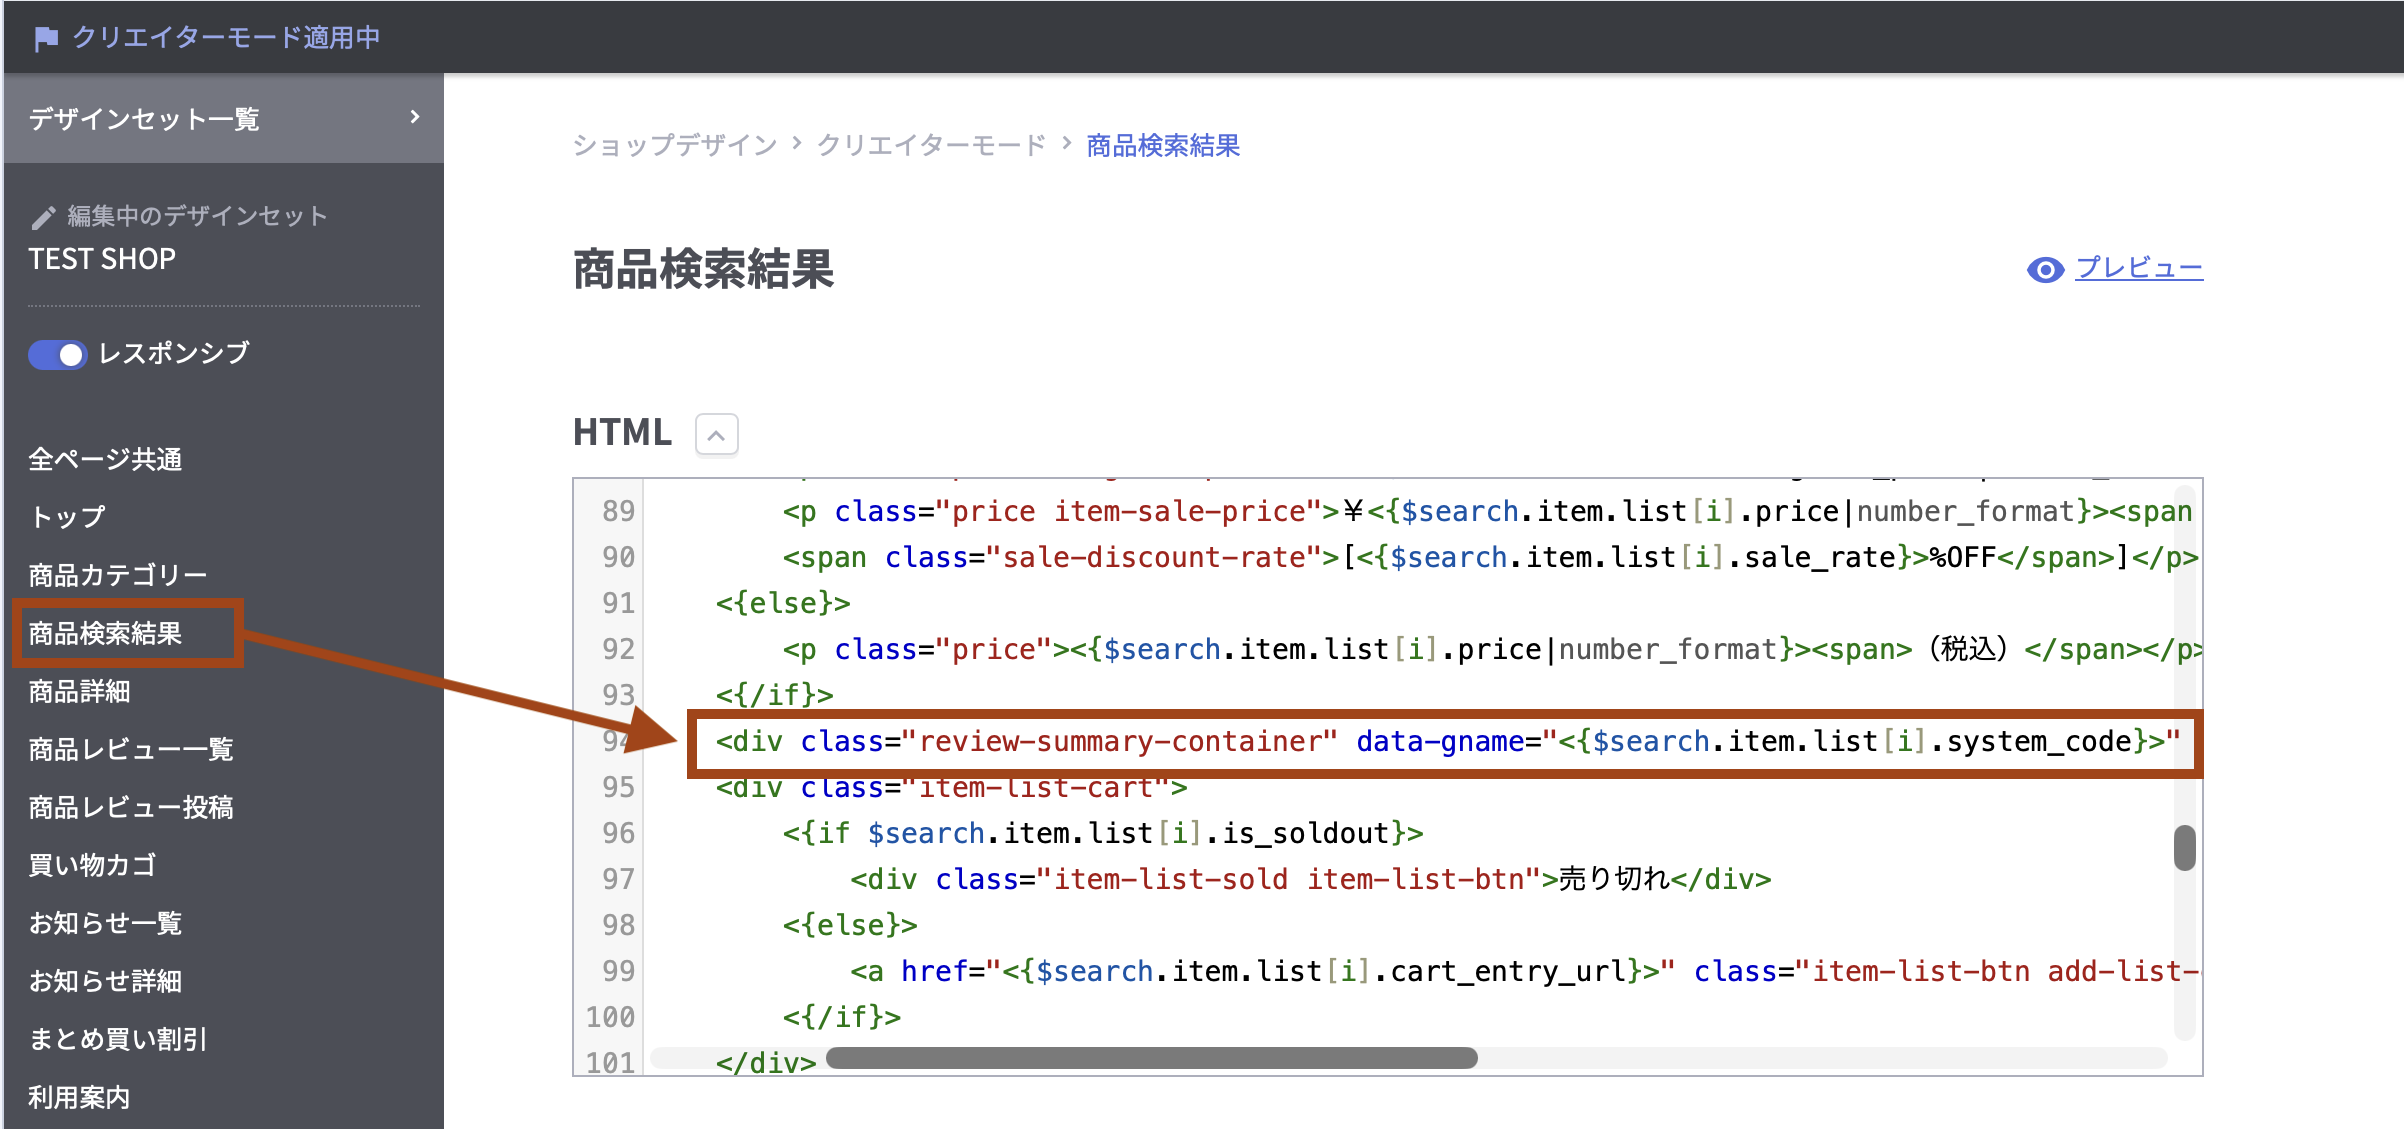Select 全ページ共通 in the sidebar
Viewport: 2404px width, 1129px height.
click(105, 459)
